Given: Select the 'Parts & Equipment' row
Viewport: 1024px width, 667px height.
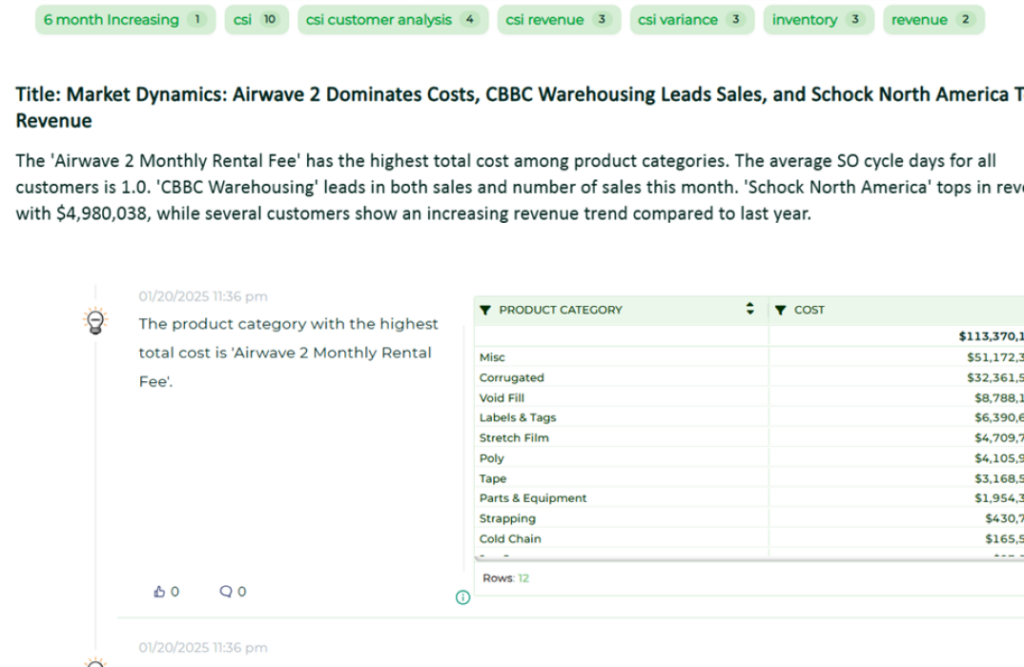Looking at the screenshot, I should pyautogui.click(x=749, y=498).
